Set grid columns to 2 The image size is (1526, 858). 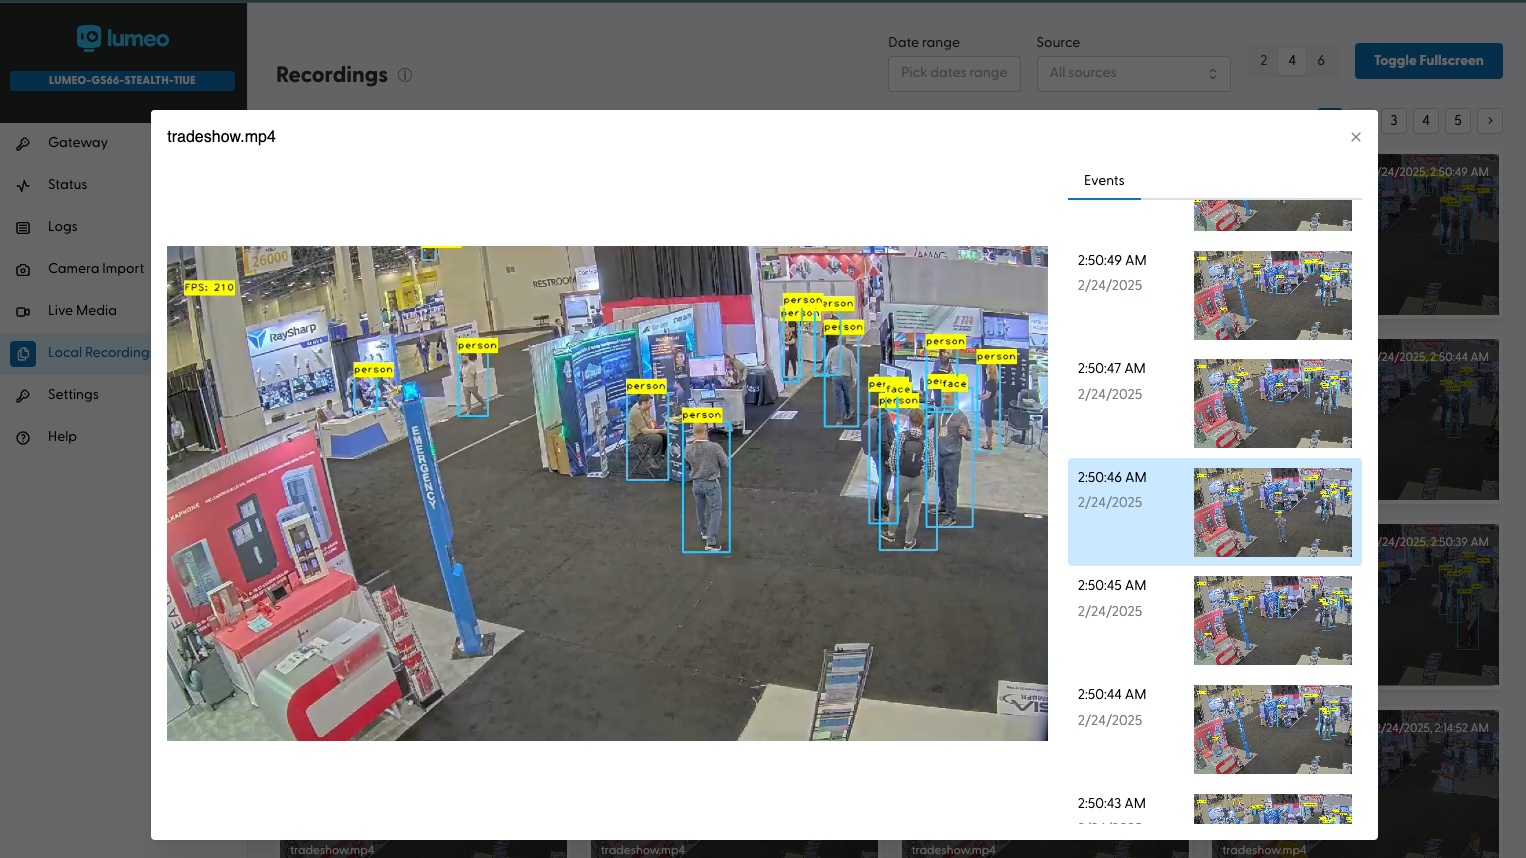(x=1264, y=61)
